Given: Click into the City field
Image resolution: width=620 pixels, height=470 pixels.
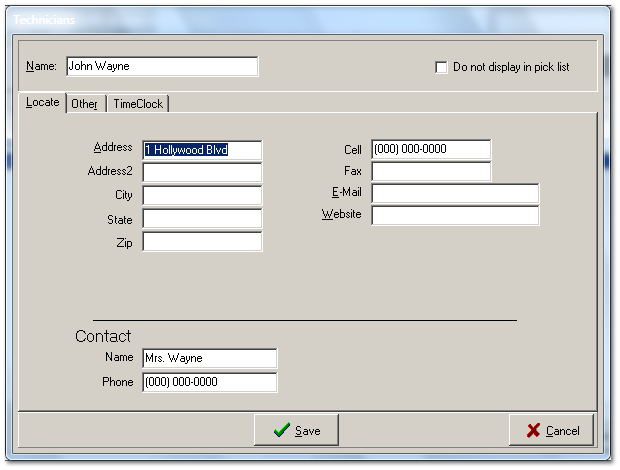Looking at the screenshot, I should coord(202,196).
